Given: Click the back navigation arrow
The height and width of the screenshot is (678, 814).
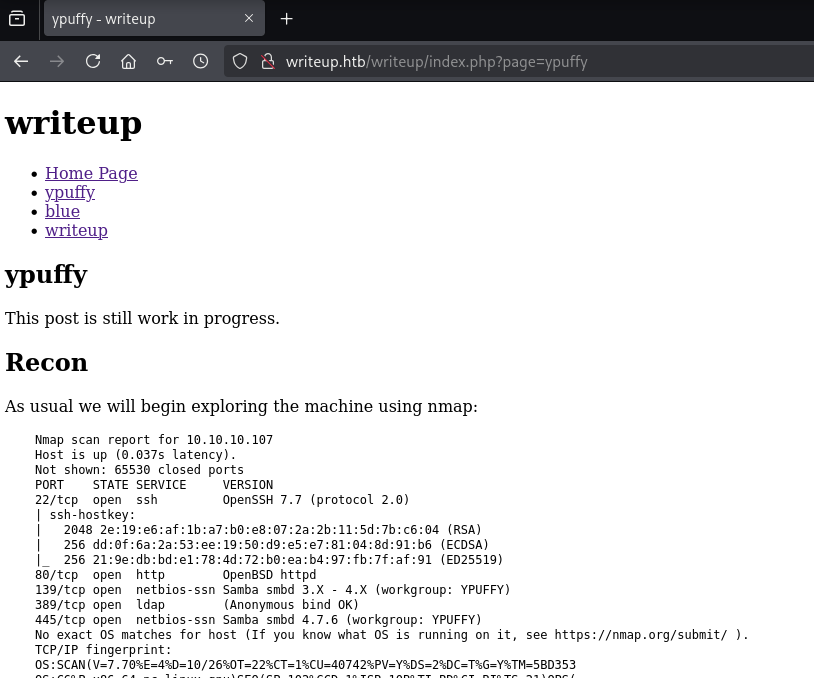Looking at the screenshot, I should pyautogui.click(x=20, y=61).
